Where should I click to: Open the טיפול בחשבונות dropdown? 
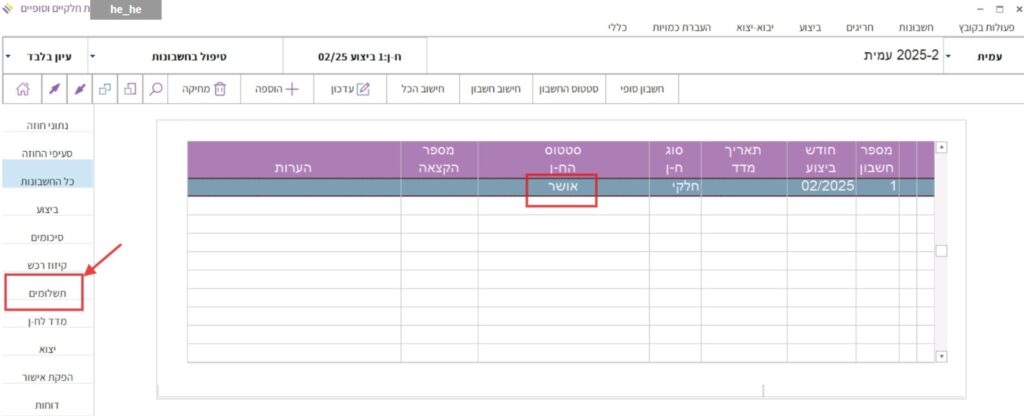pos(93,56)
